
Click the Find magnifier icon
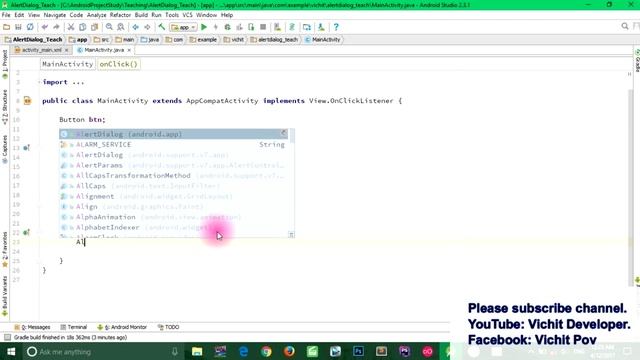pos(109,27)
